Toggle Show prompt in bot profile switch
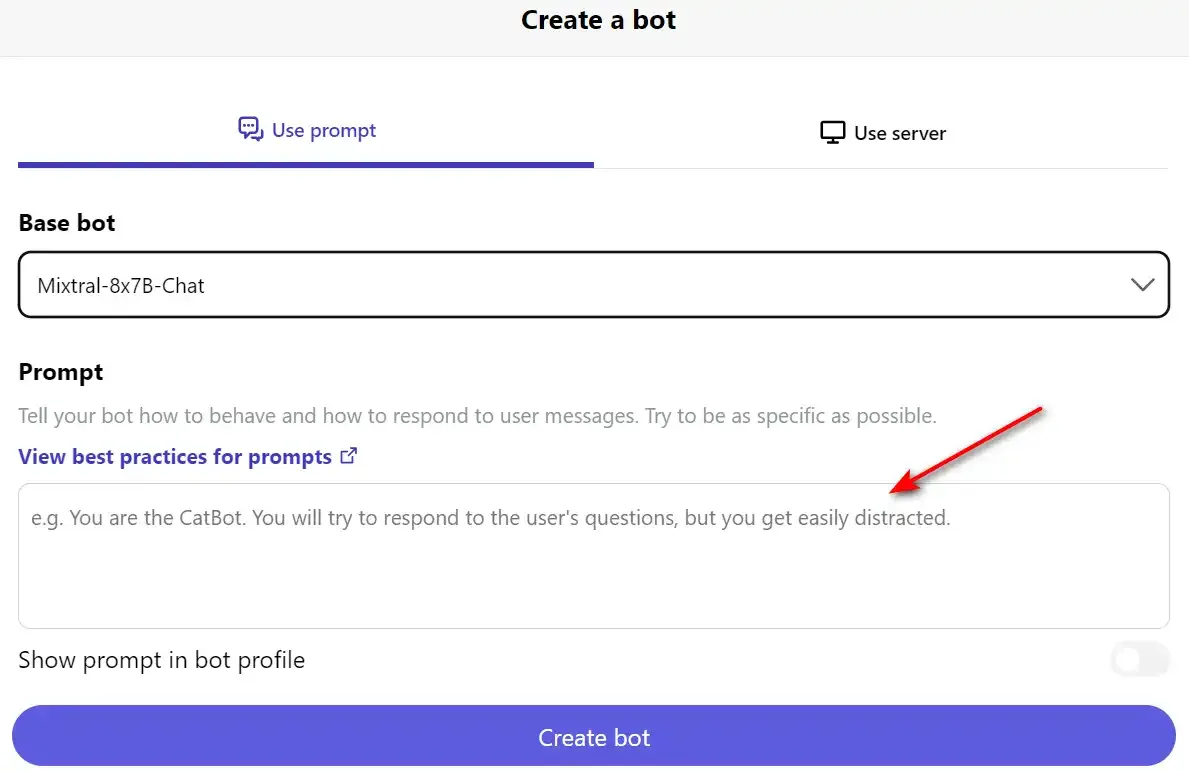 [x=1140, y=660]
